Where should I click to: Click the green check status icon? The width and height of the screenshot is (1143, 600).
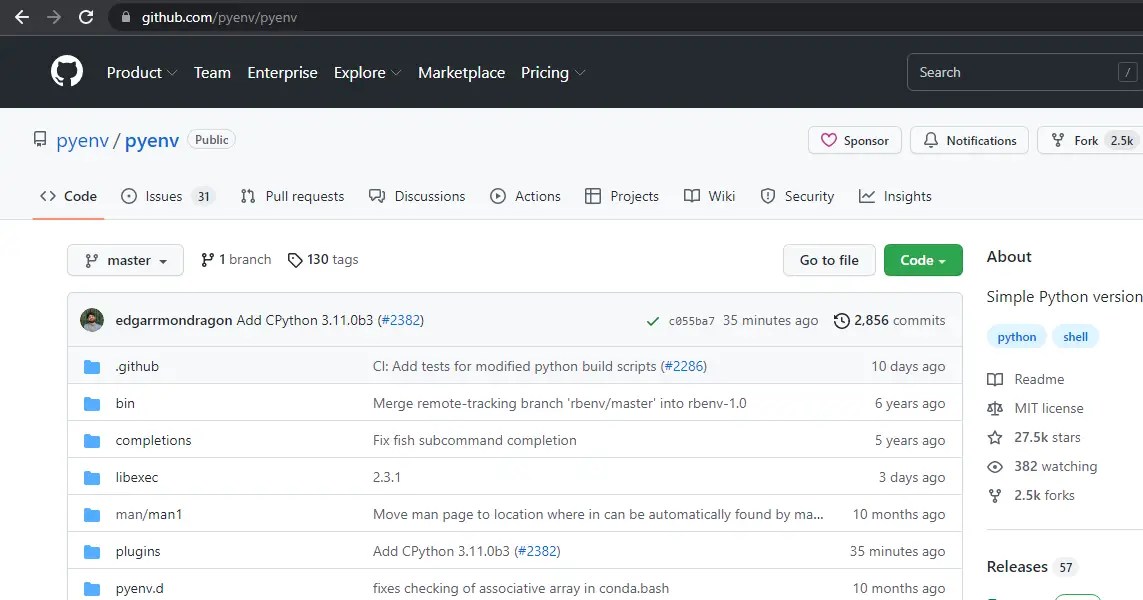click(653, 321)
